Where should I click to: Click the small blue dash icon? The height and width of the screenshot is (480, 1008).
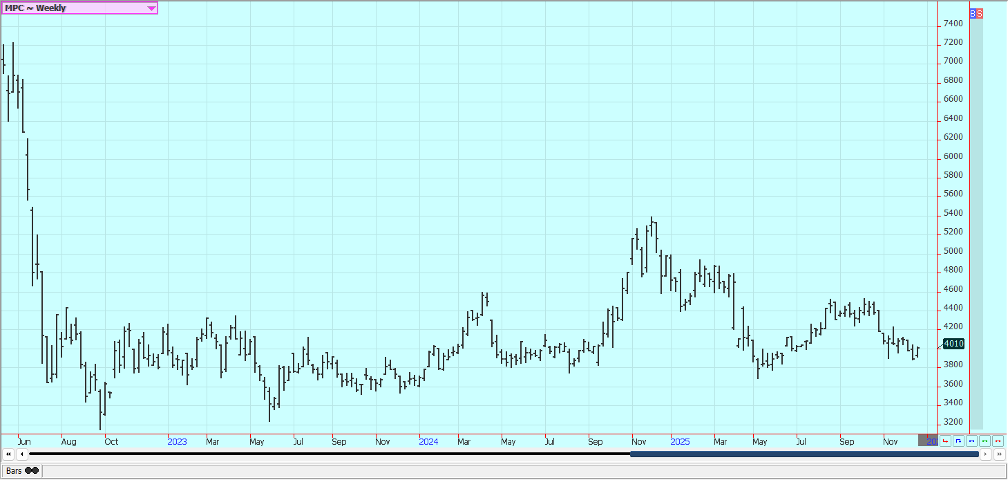[971, 441]
